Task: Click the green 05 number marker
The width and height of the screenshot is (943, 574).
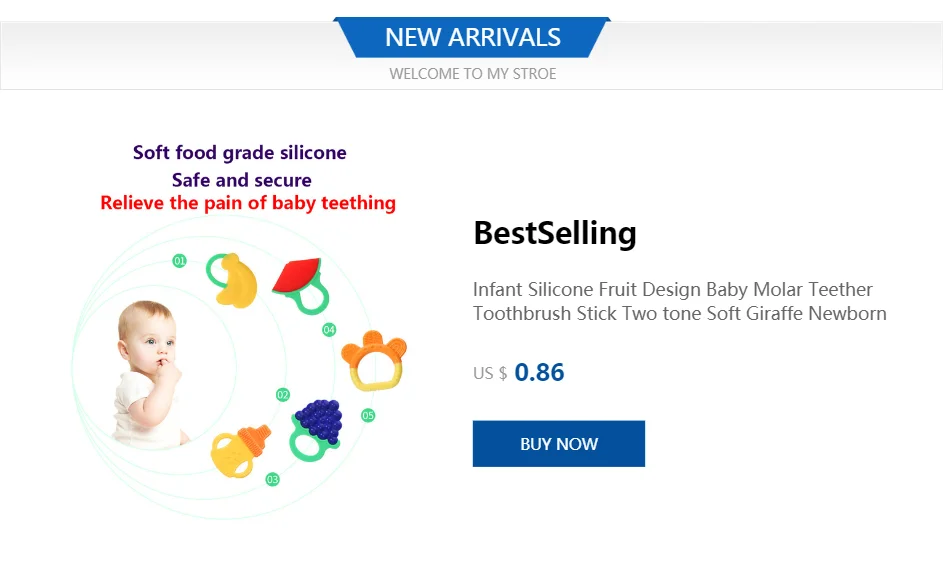Action: click(x=368, y=415)
